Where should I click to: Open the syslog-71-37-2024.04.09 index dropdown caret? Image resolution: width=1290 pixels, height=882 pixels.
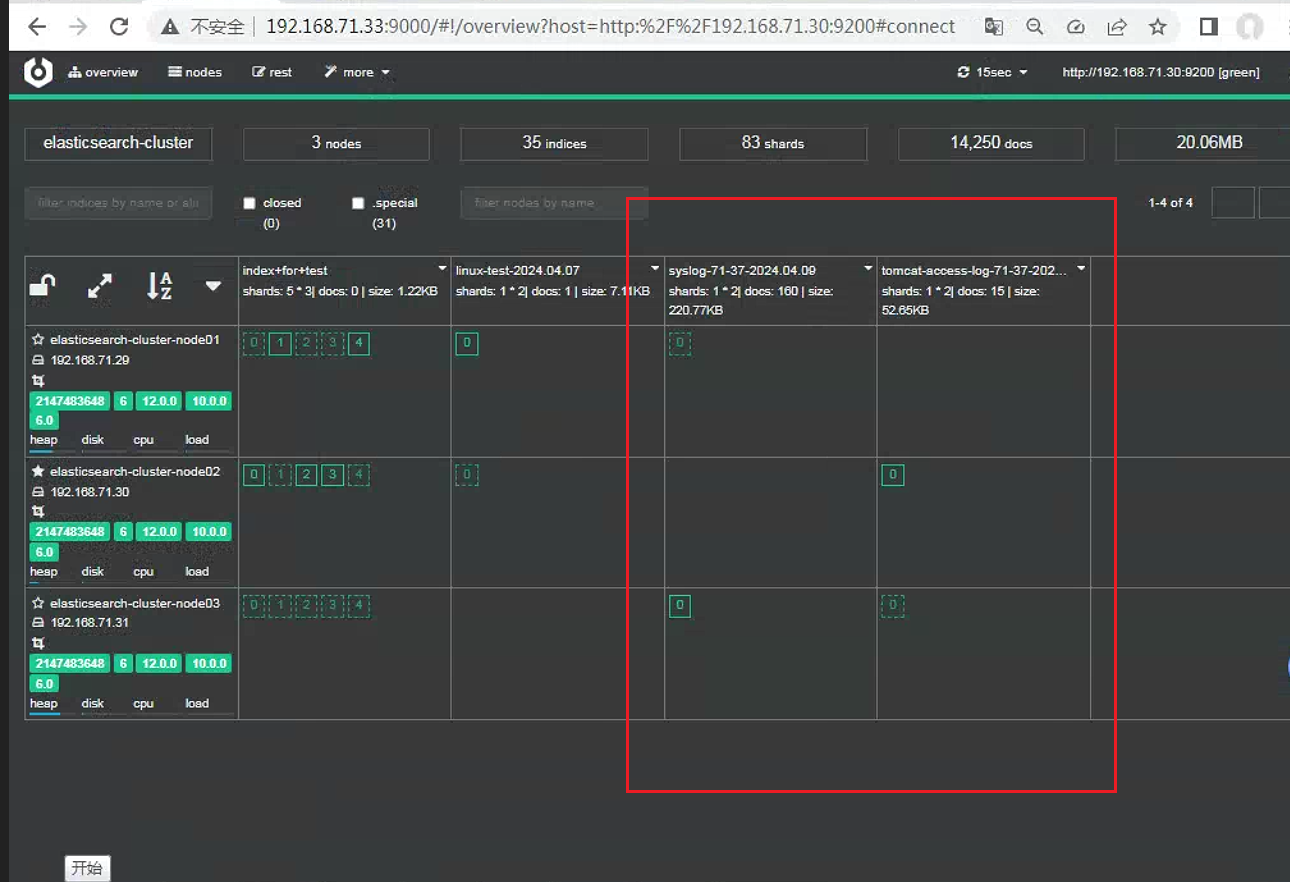coord(868,269)
